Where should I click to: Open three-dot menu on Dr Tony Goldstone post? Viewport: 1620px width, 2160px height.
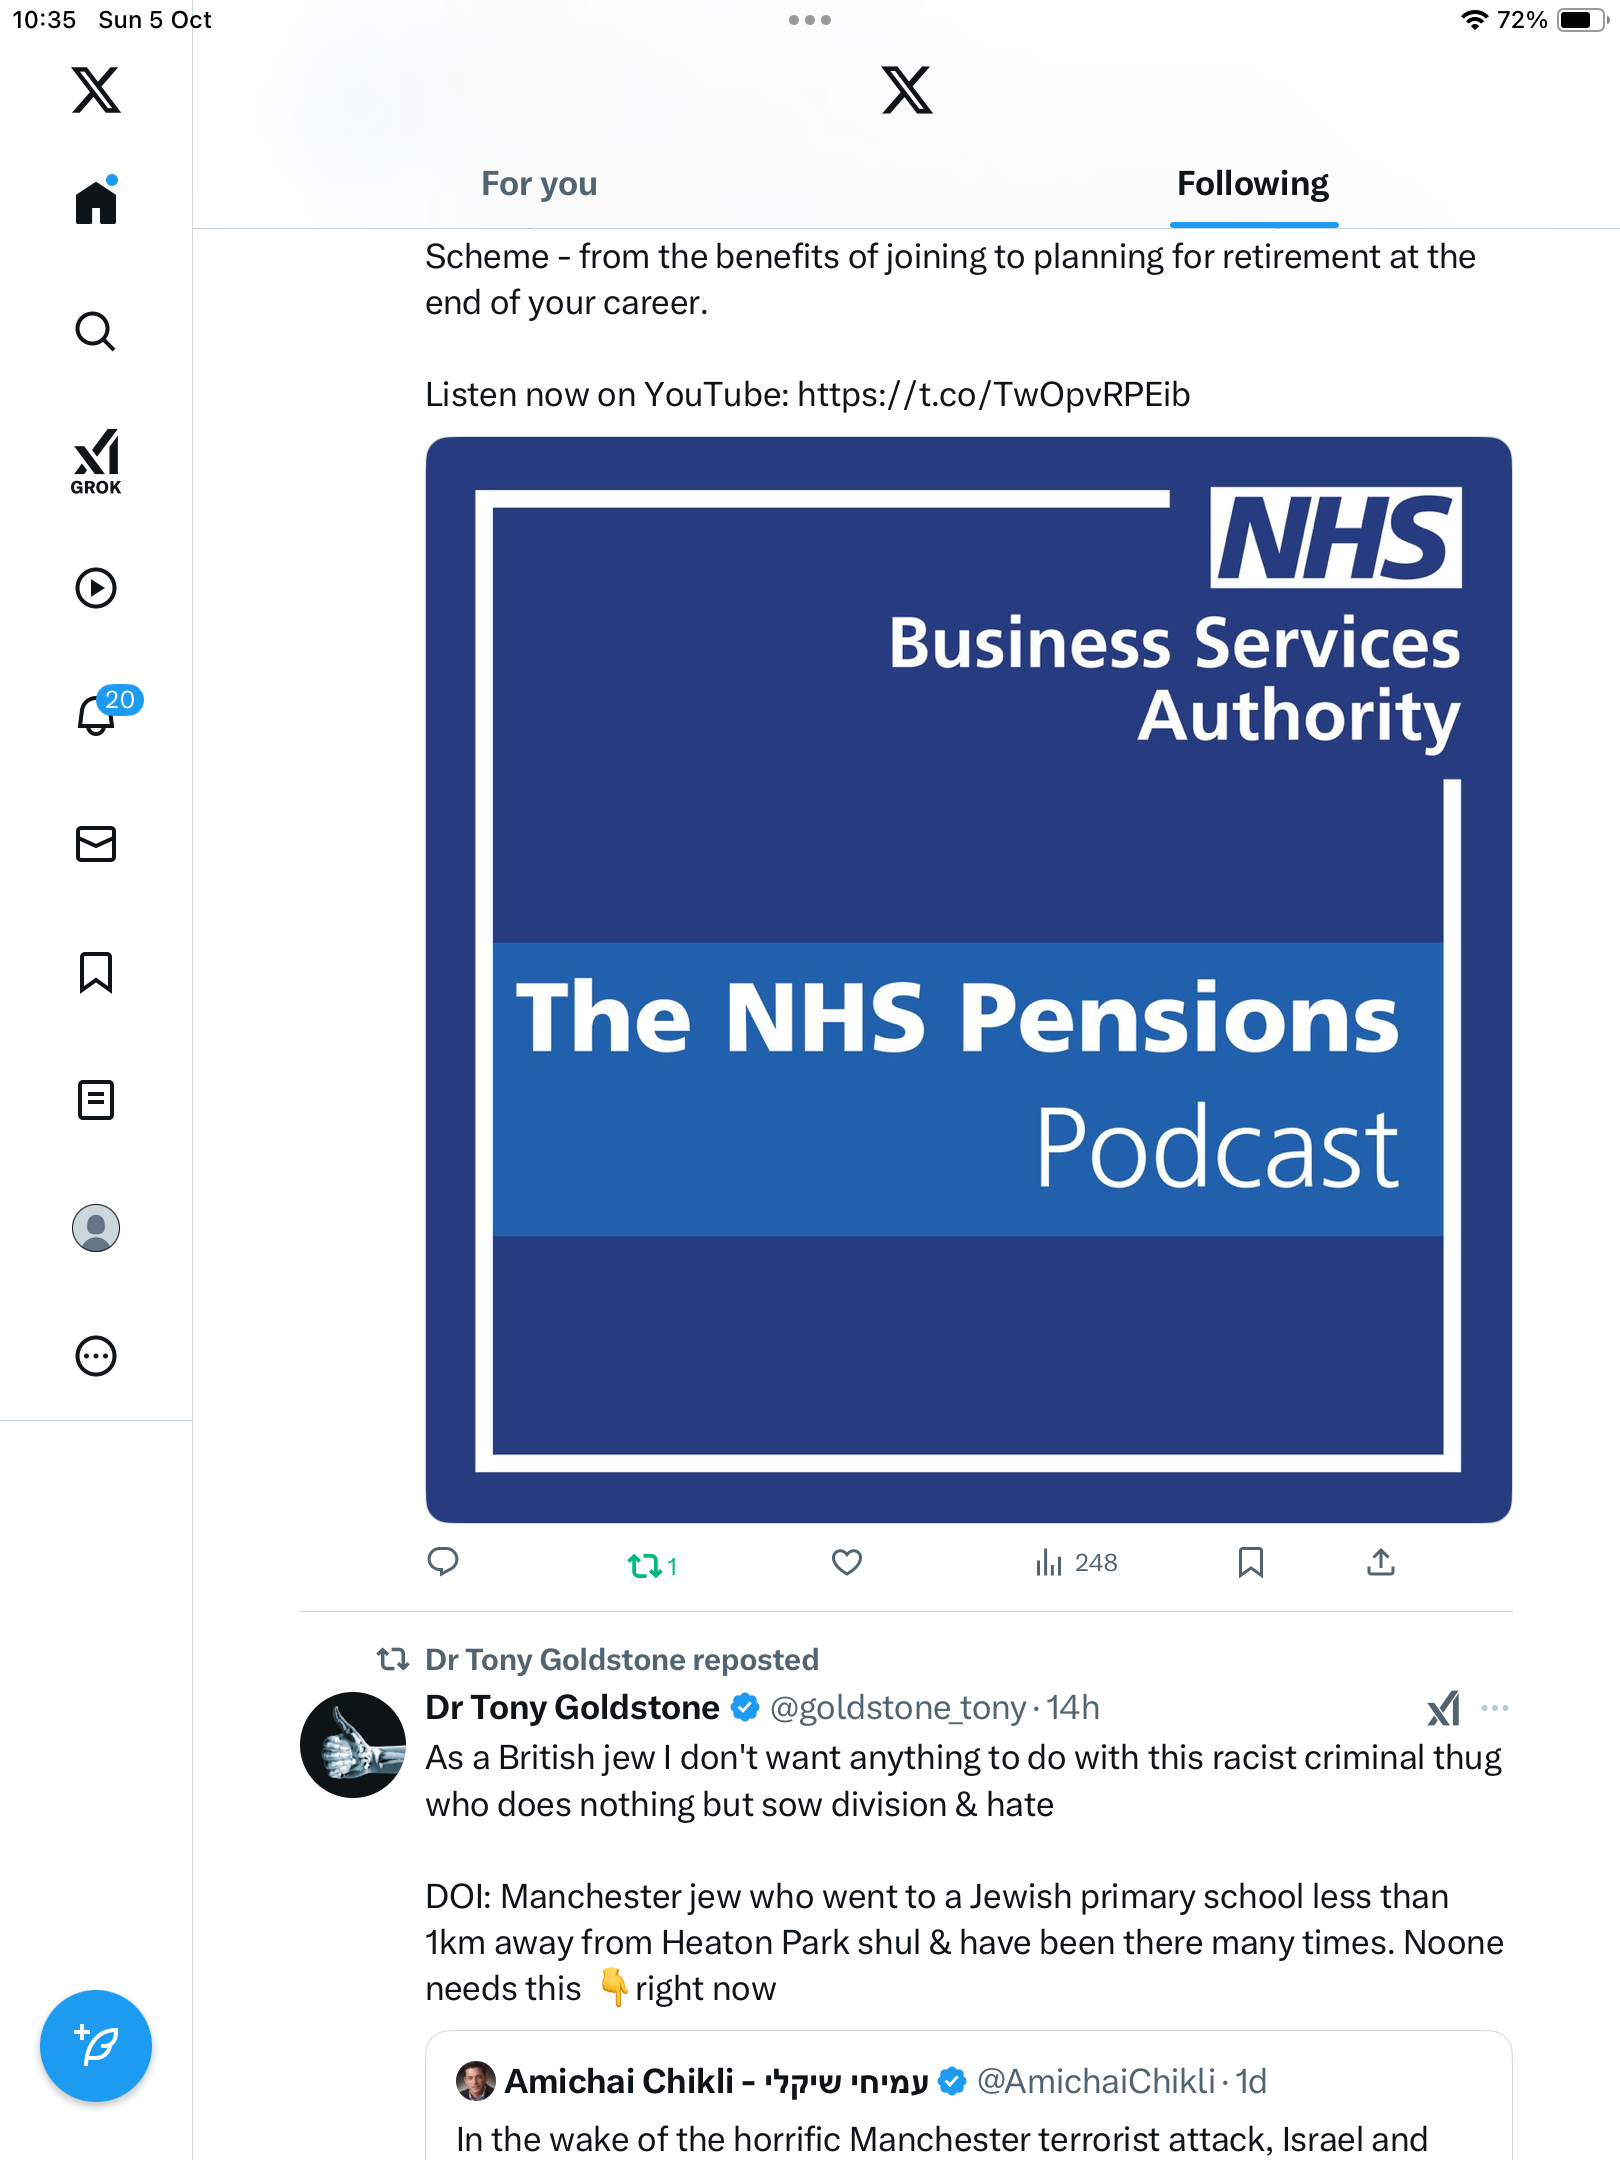click(1494, 1708)
